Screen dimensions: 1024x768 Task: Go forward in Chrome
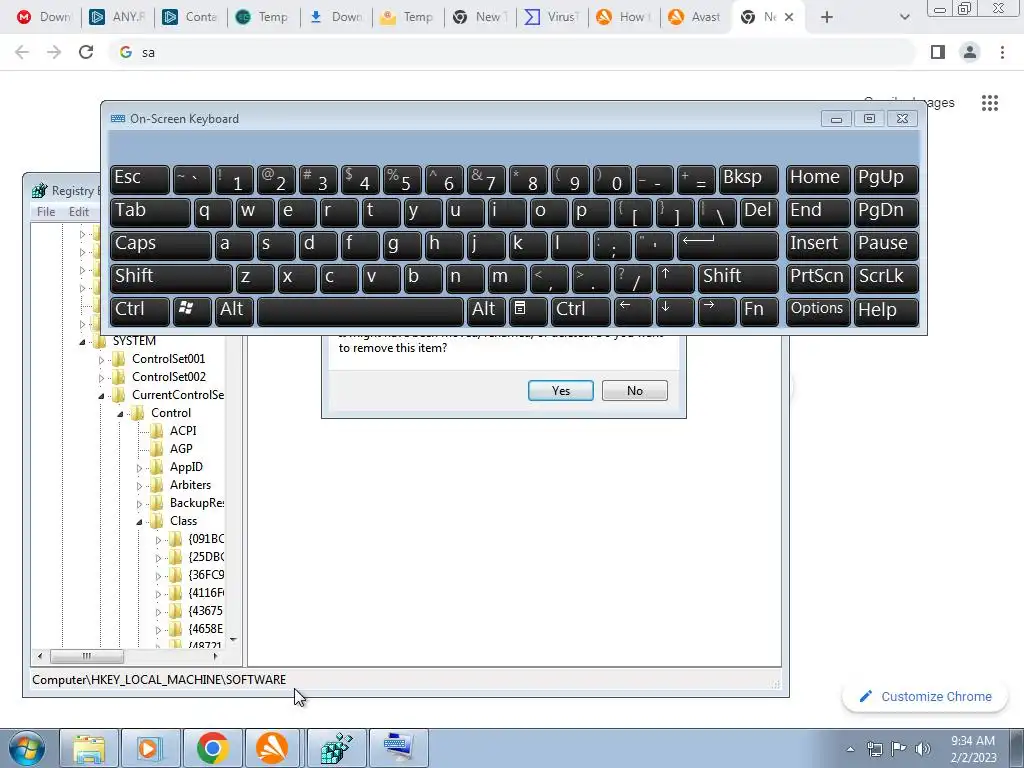point(54,52)
